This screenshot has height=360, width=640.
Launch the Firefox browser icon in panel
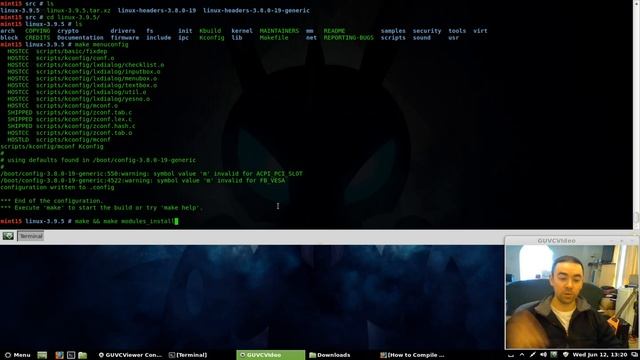click(x=59, y=355)
